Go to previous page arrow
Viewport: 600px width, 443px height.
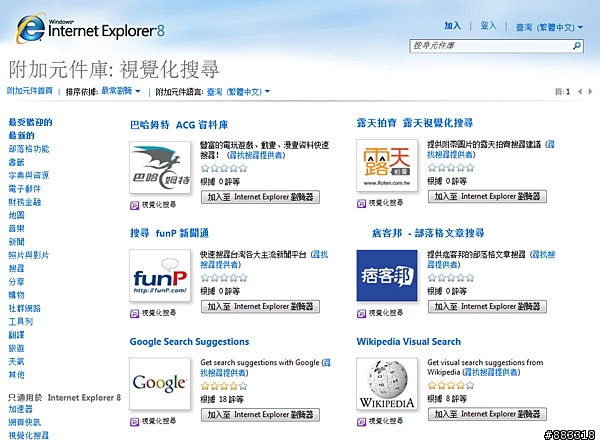point(580,91)
